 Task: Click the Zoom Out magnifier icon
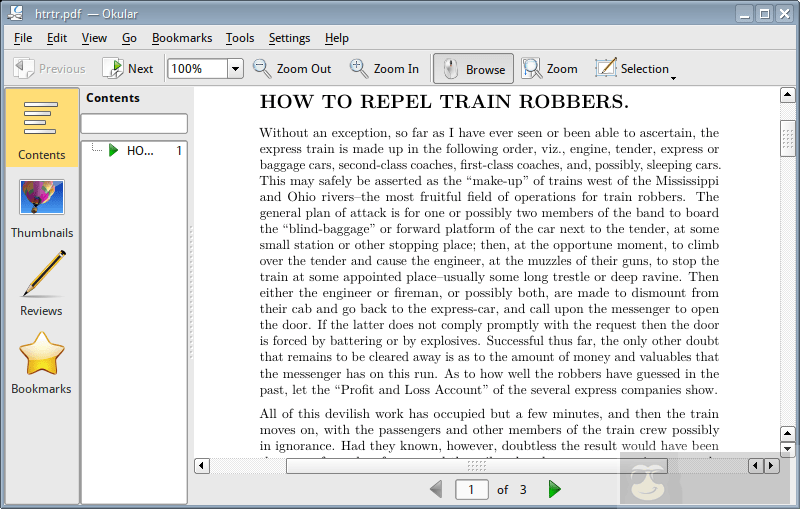262,69
